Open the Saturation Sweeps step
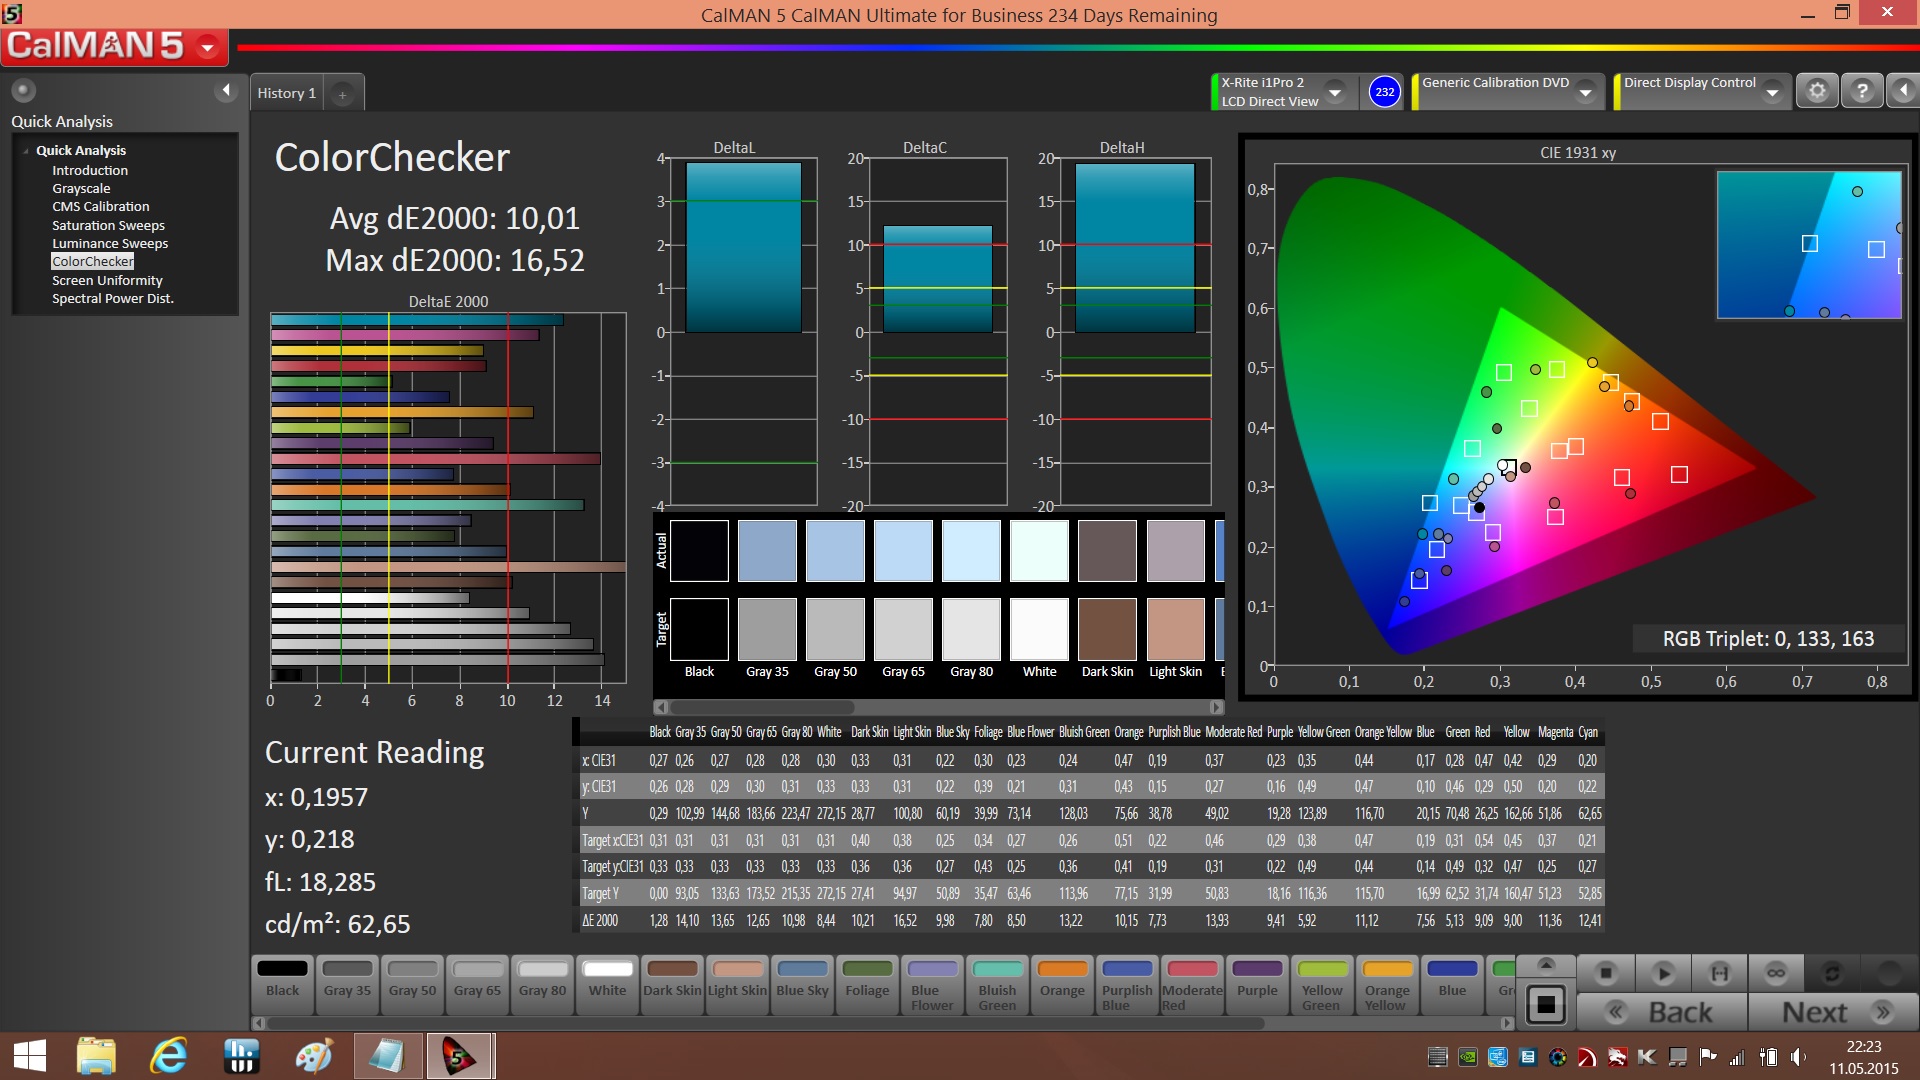This screenshot has width=1920, height=1080. click(108, 225)
